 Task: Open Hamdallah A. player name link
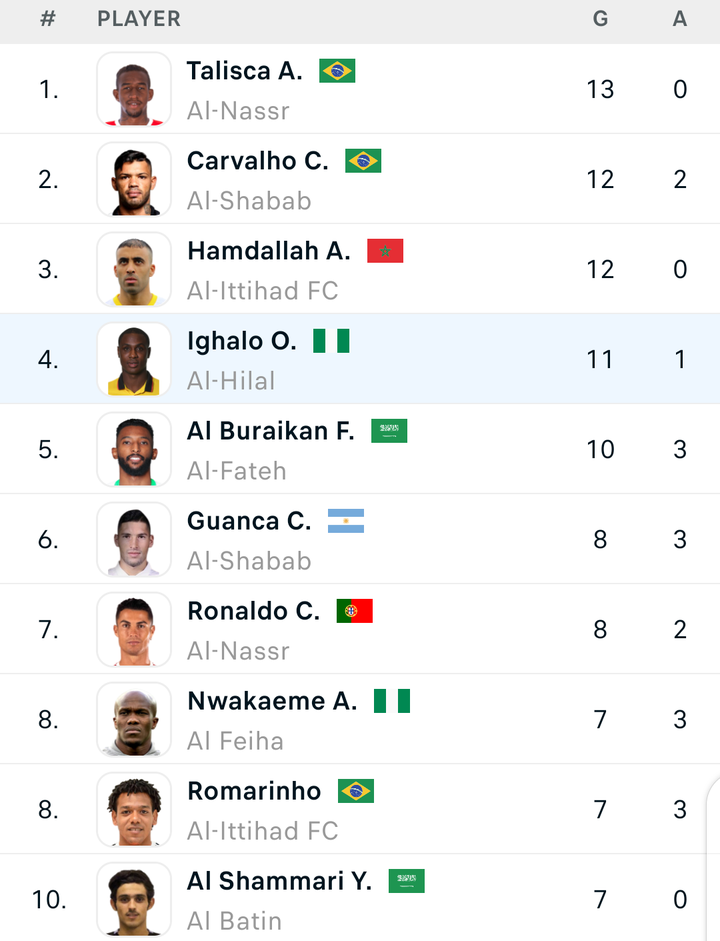point(269,251)
